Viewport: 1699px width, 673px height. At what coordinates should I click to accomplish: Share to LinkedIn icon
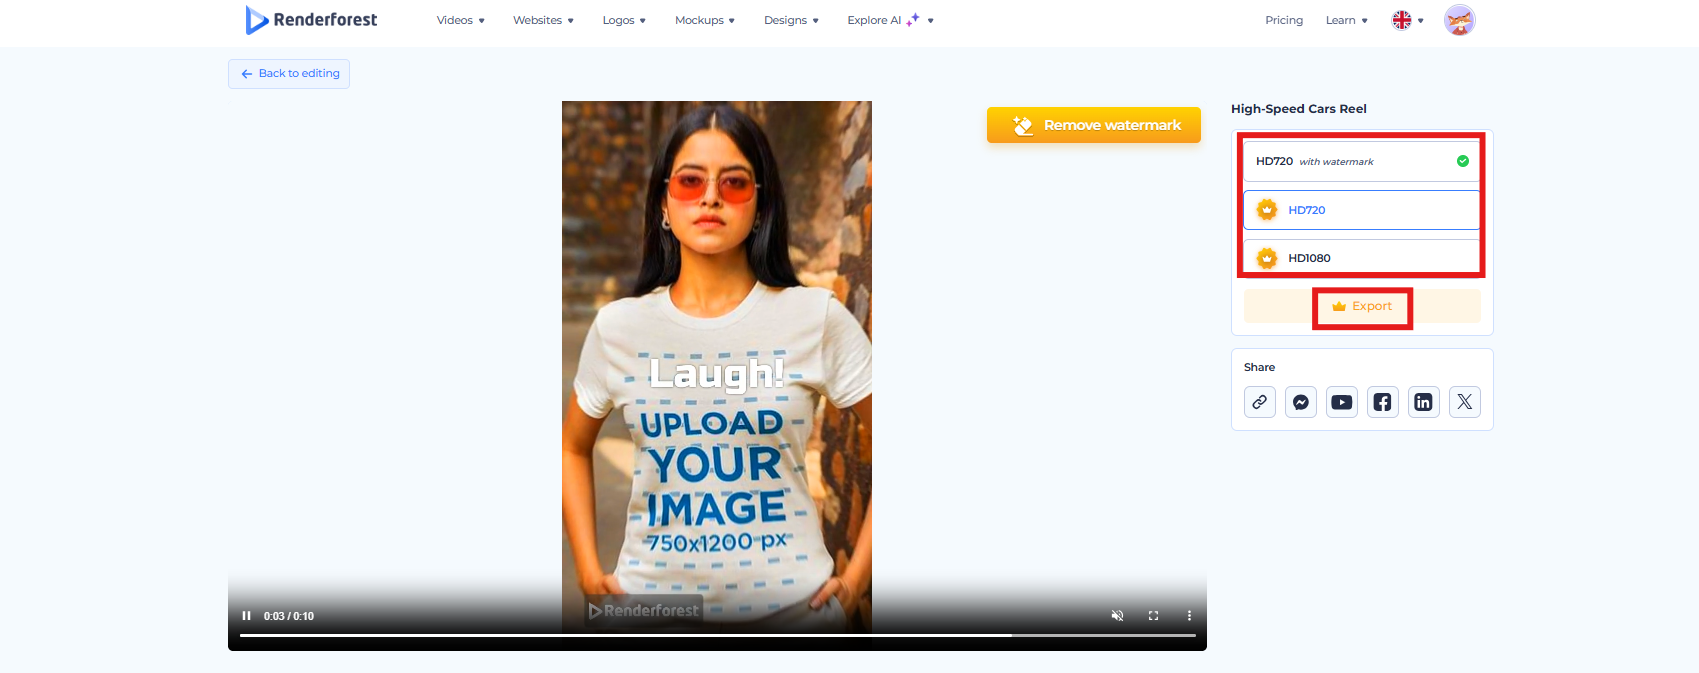point(1424,402)
